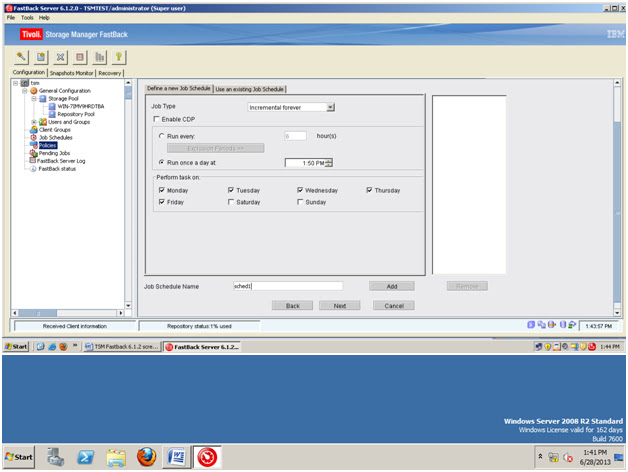Uncheck the Tuesday checkbox
The width and height of the screenshot is (628, 472).
pyautogui.click(x=231, y=190)
